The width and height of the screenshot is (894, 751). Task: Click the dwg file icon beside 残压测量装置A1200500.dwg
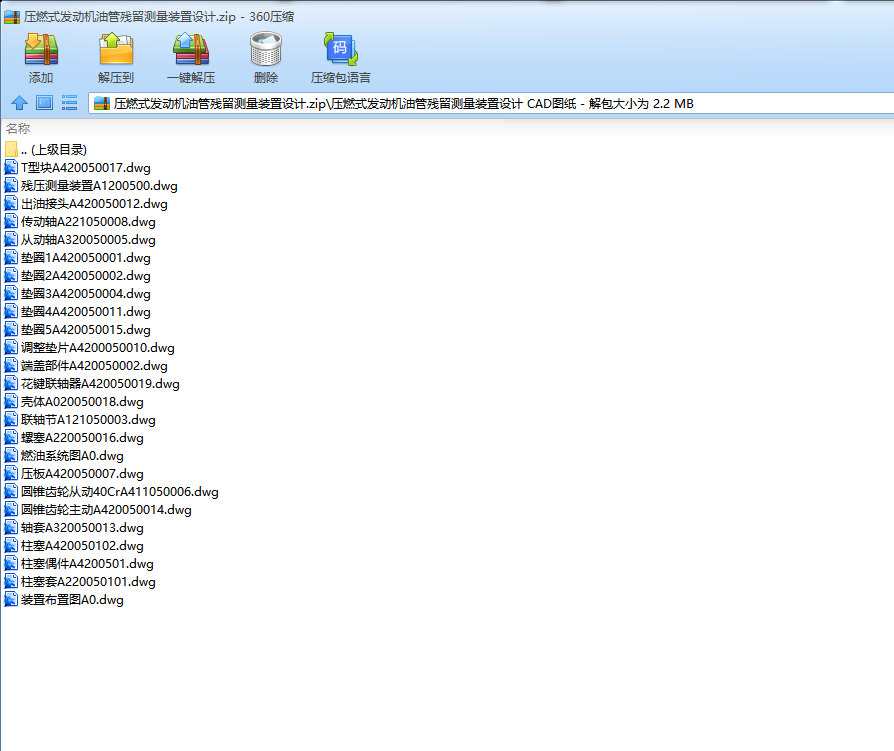point(11,185)
